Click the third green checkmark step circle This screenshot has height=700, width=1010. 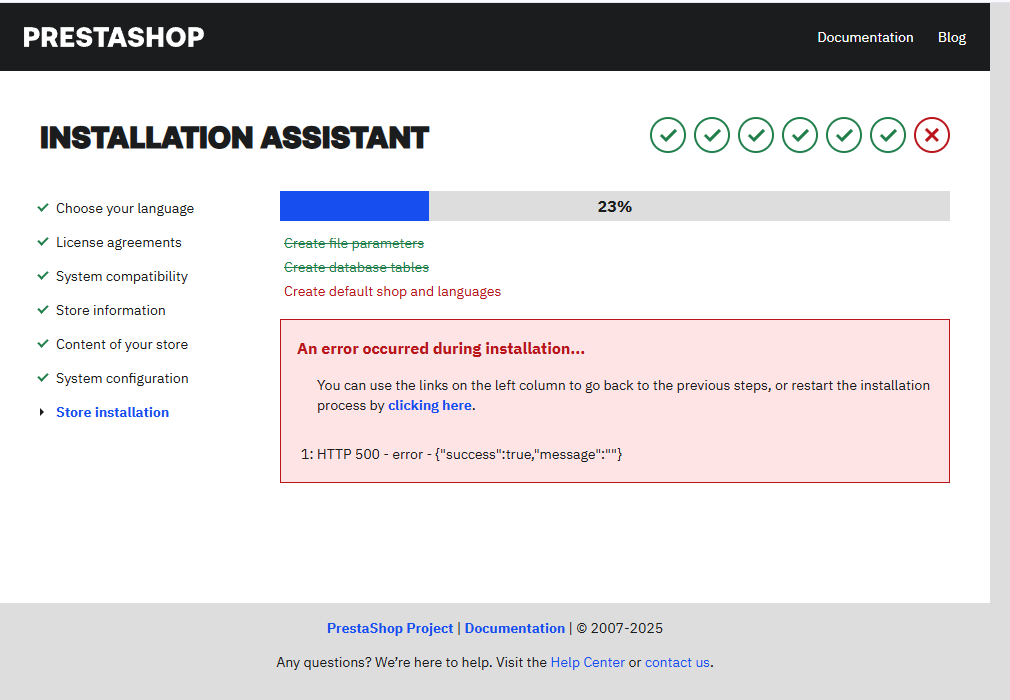[756, 135]
